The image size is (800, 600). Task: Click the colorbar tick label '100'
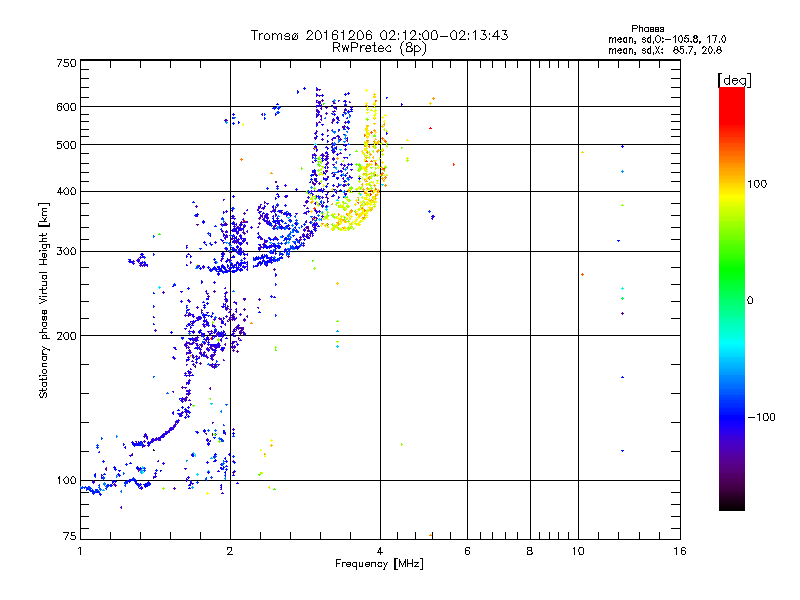pyautogui.click(x=757, y=184)
